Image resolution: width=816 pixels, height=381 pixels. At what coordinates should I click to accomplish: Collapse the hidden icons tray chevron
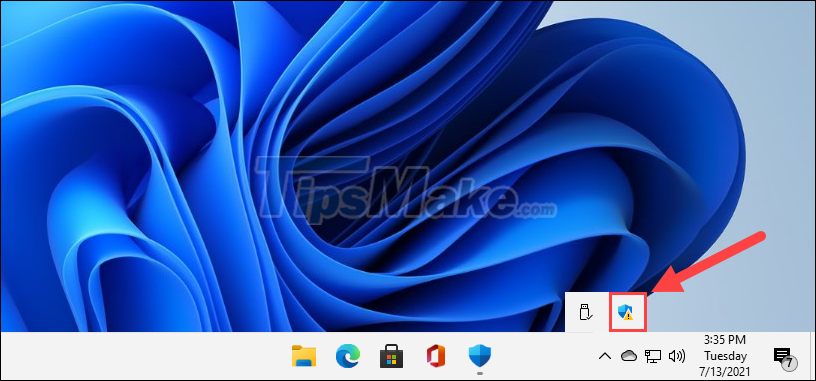pos(604,356)
